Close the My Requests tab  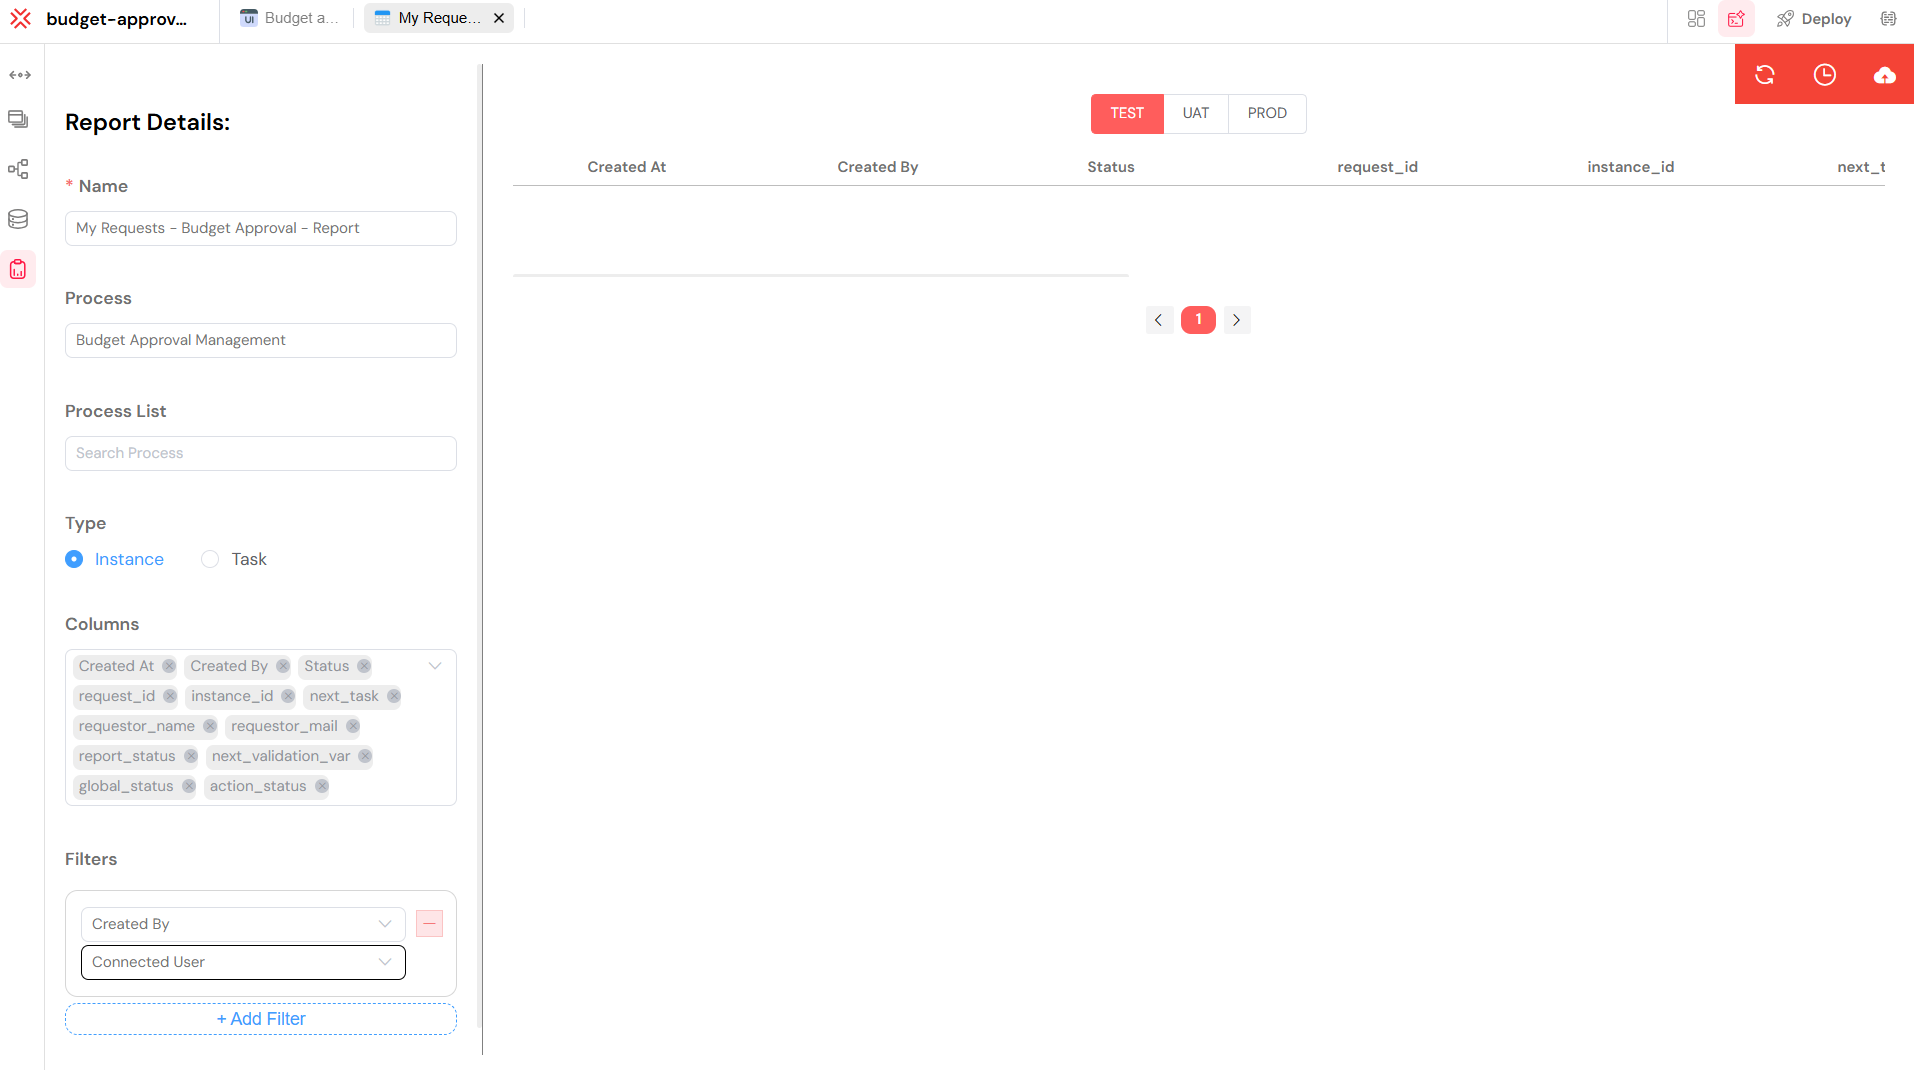[x=499, y=18]
